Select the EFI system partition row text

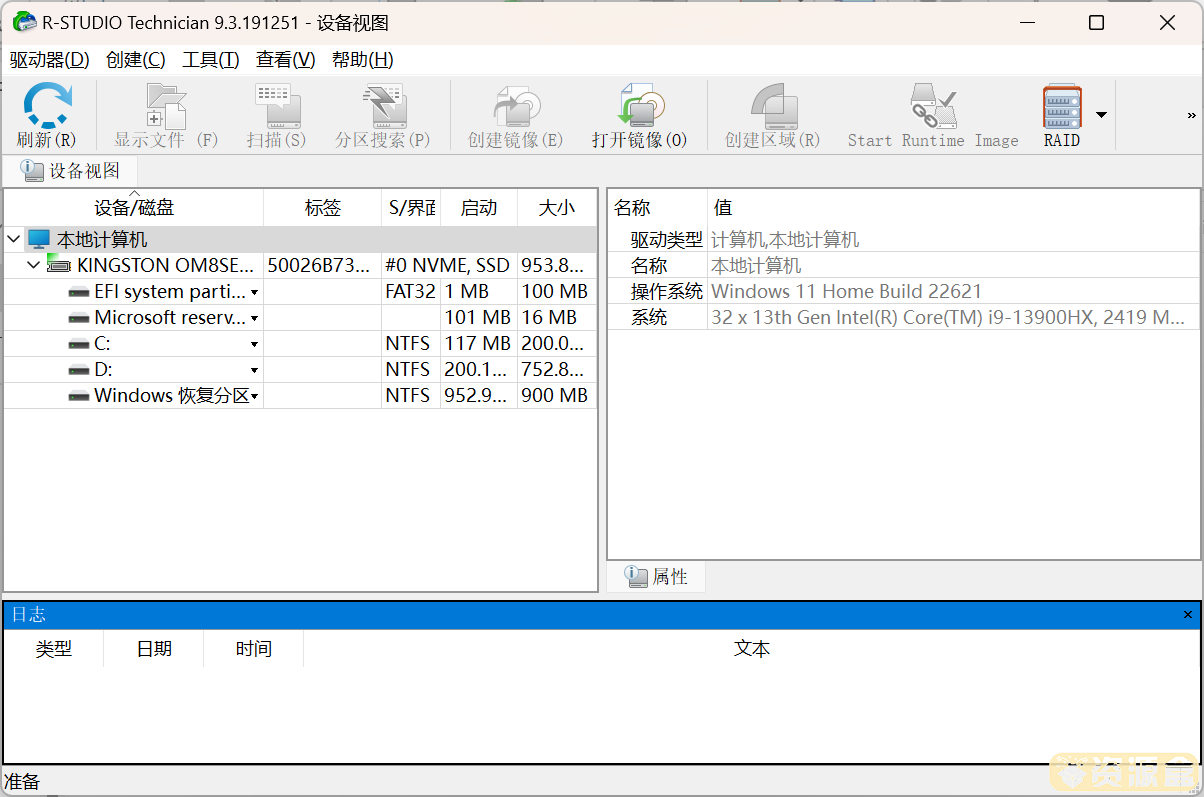tap(170, 292)
